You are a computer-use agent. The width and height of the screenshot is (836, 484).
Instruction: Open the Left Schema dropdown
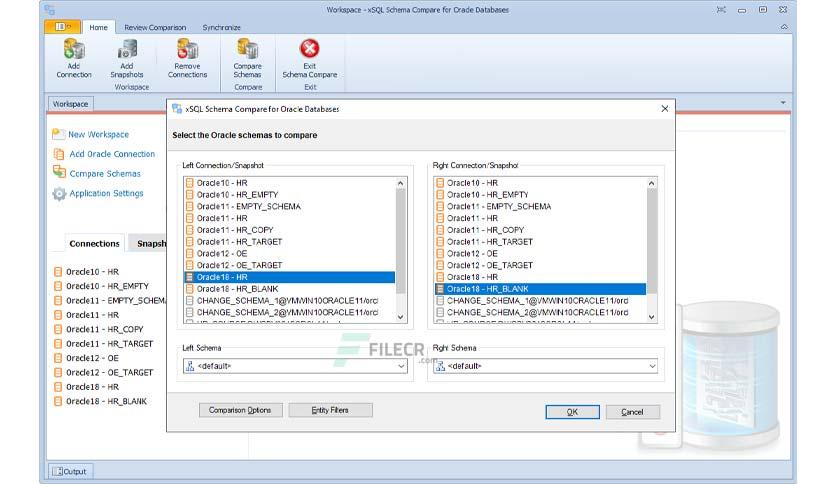click(401, 366)
